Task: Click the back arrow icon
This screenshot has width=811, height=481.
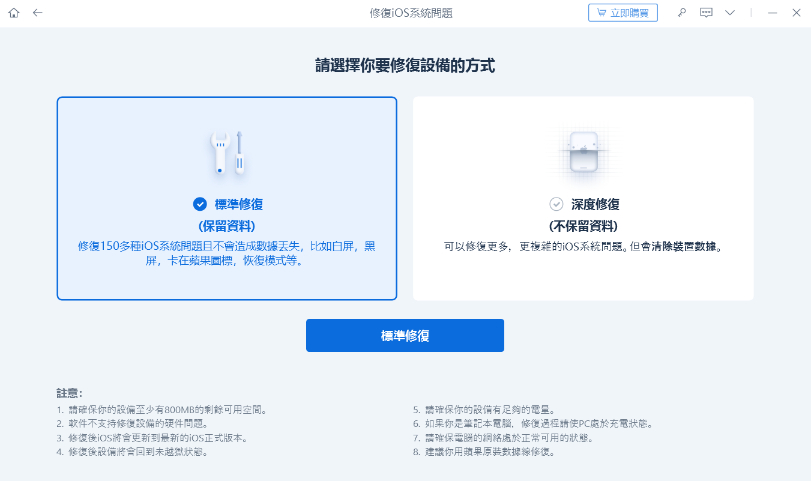Action: click(x=37, y=13)
